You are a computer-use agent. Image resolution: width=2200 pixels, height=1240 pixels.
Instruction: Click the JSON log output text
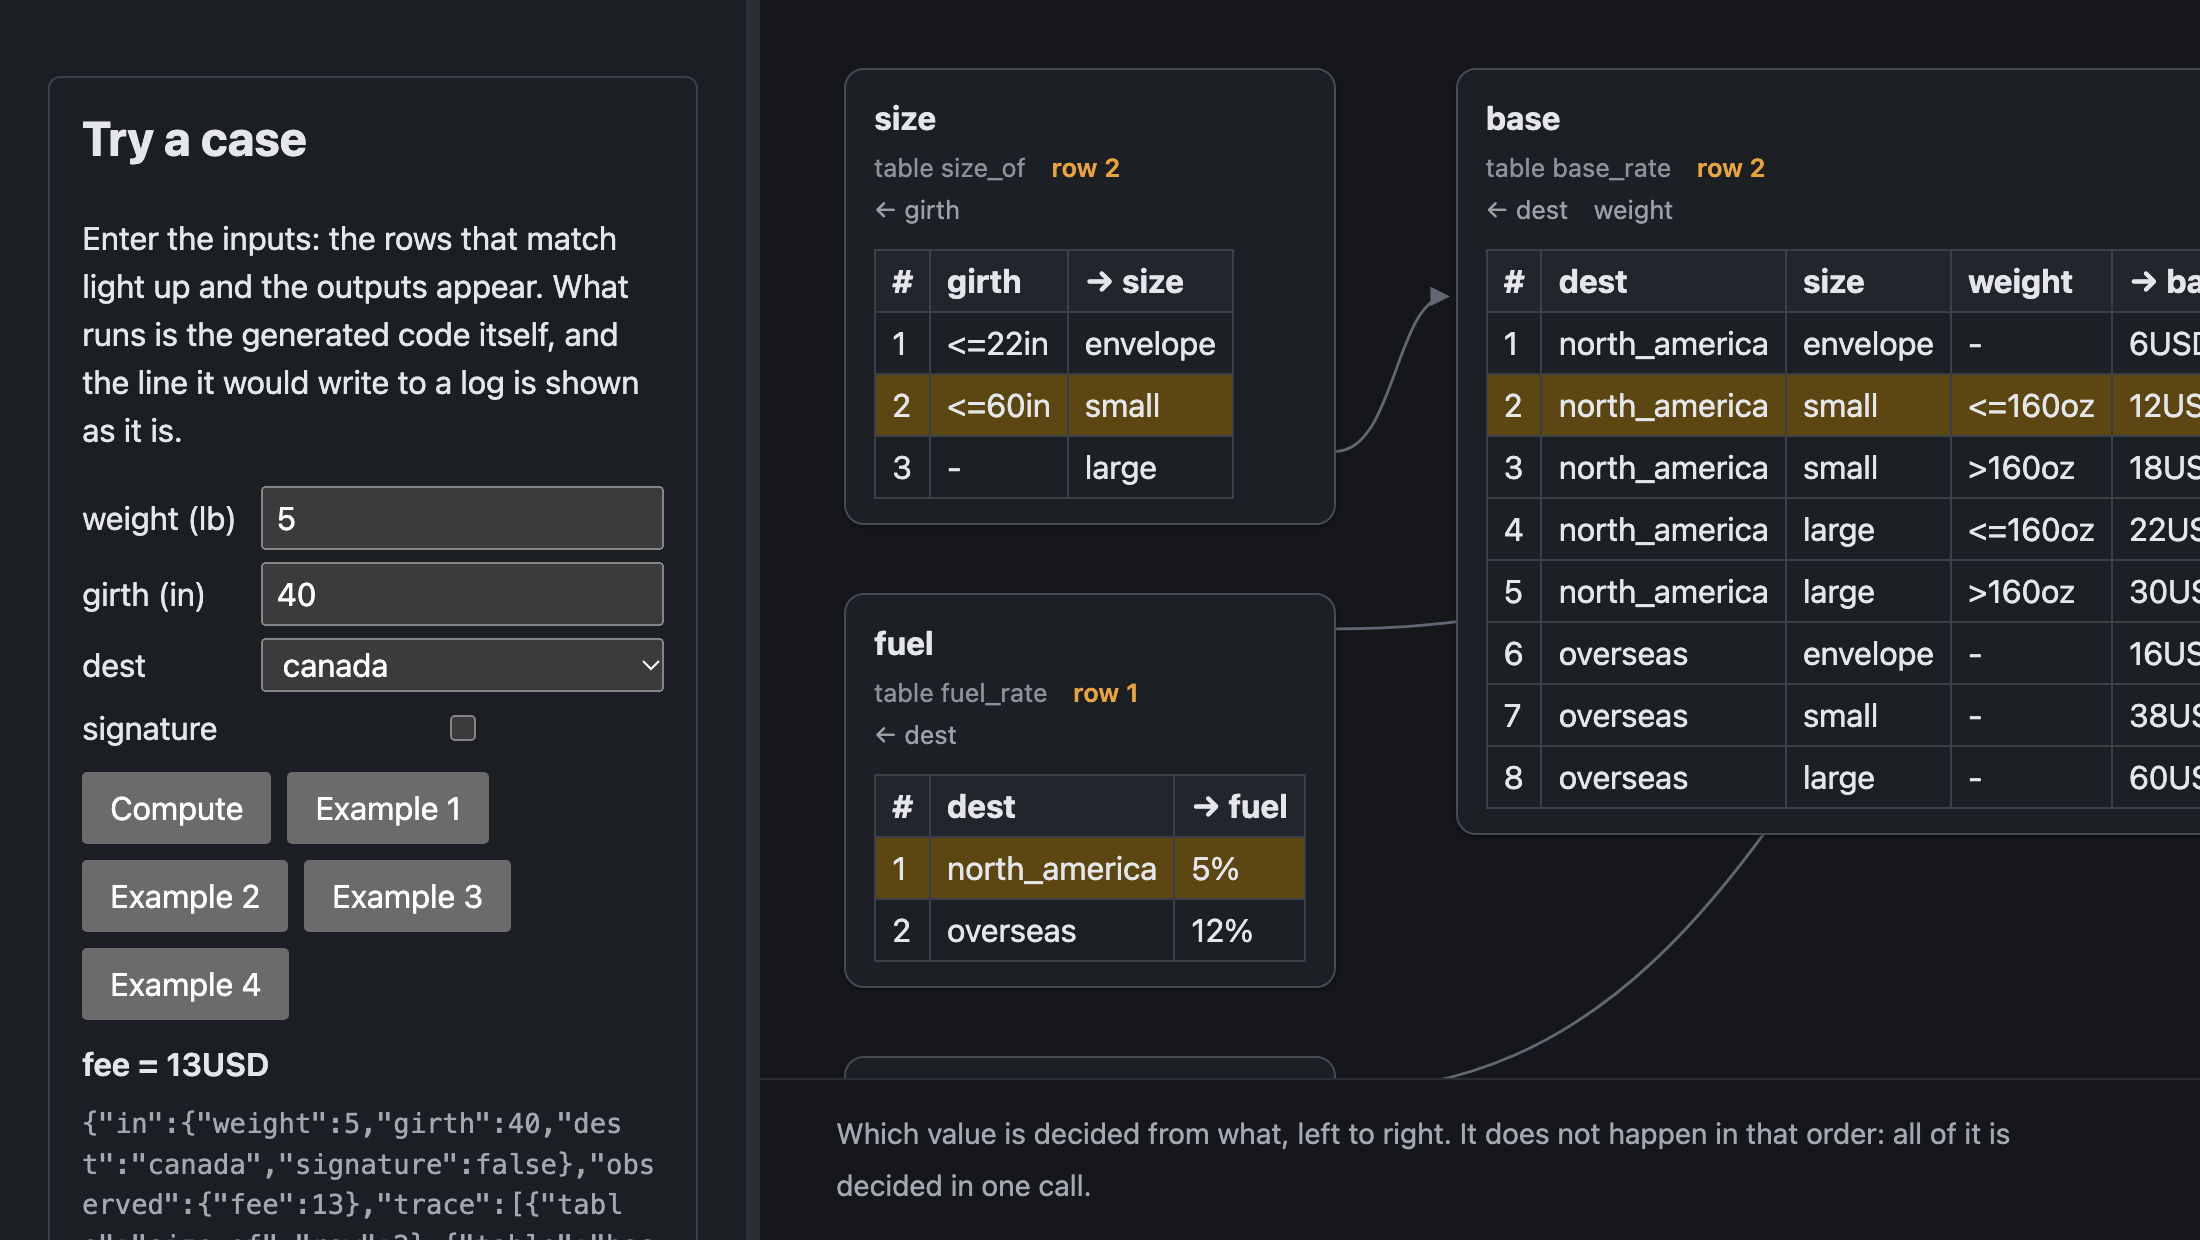point(368,1172)
